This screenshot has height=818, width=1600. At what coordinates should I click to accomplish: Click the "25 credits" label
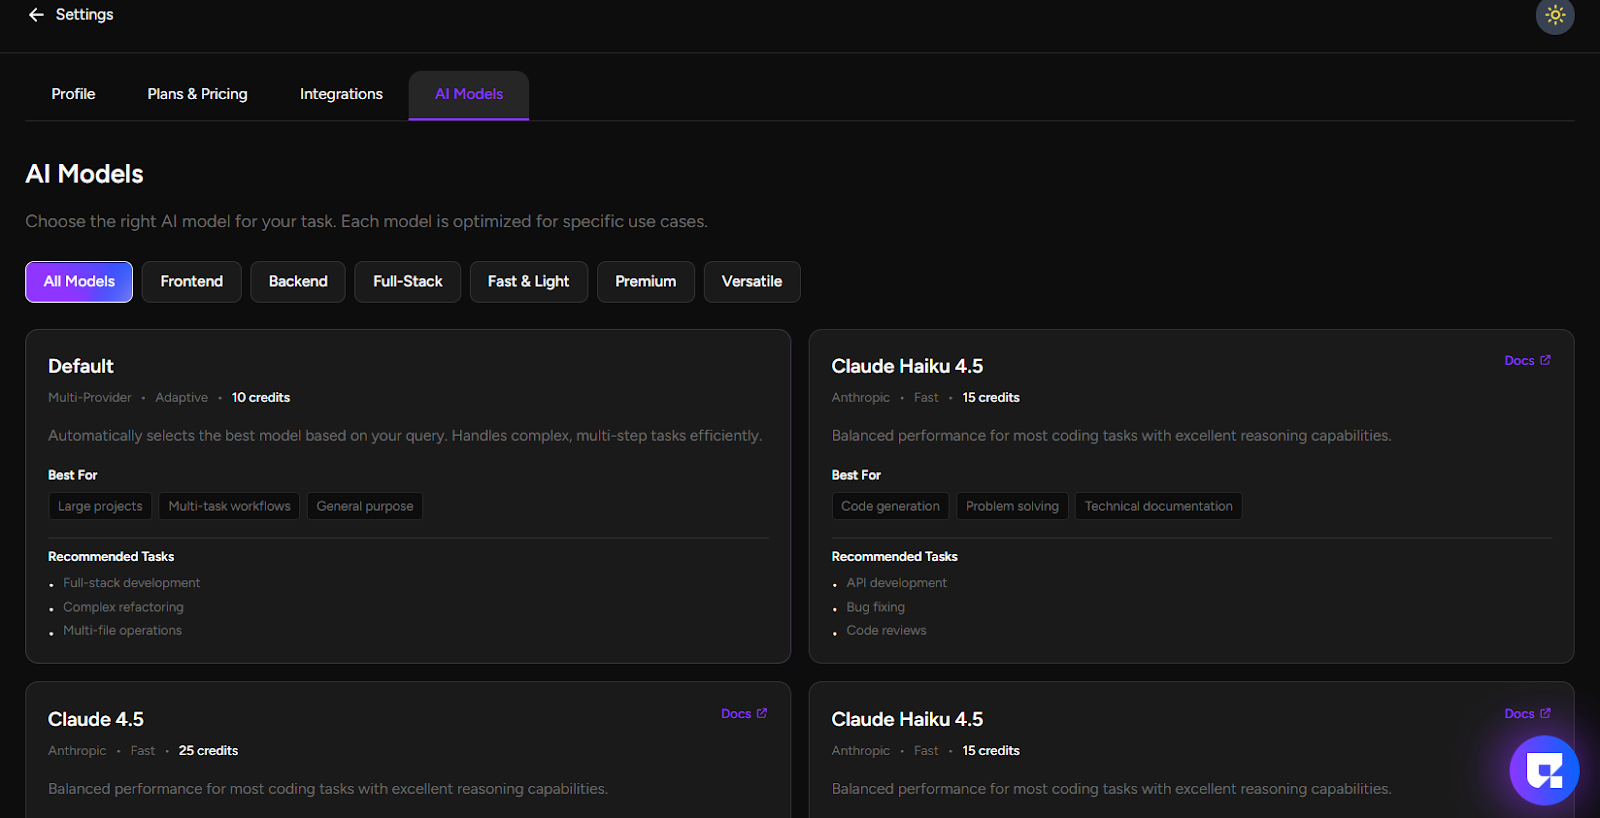(x=208, y=751)
